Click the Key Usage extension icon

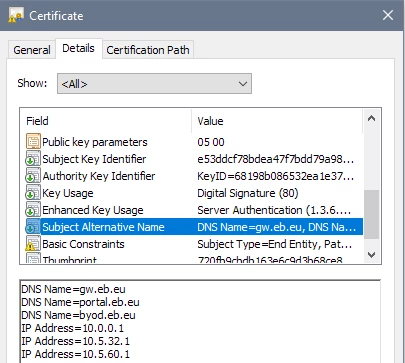(x=33, y=193)
